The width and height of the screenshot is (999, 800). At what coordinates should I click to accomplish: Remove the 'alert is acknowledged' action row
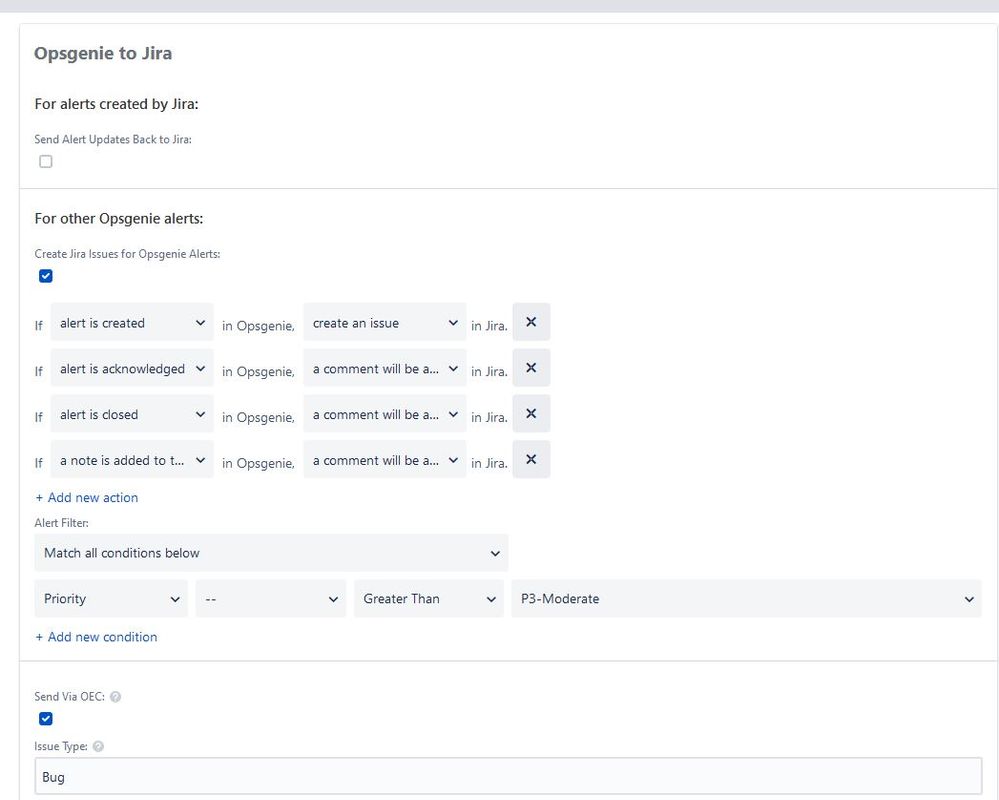point(531,368)
